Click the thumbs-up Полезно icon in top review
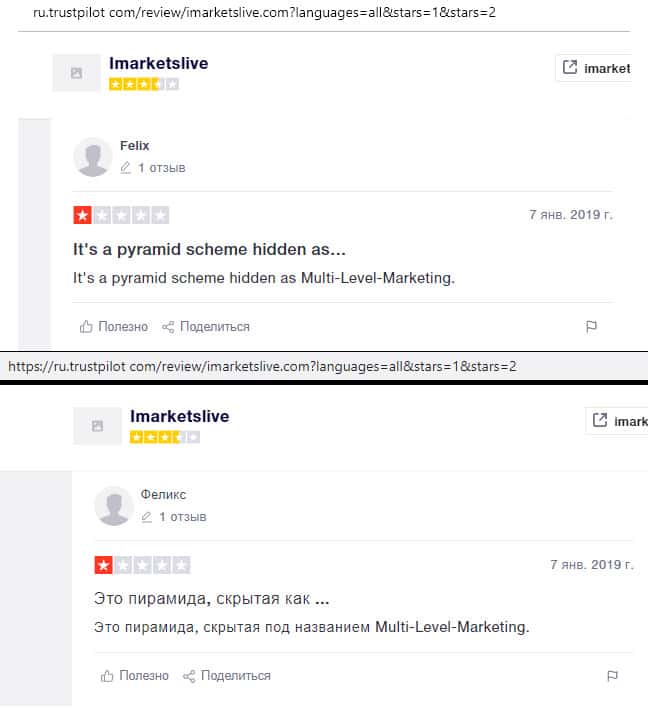This screenshot has height=721, width=648. click(86, 327)
